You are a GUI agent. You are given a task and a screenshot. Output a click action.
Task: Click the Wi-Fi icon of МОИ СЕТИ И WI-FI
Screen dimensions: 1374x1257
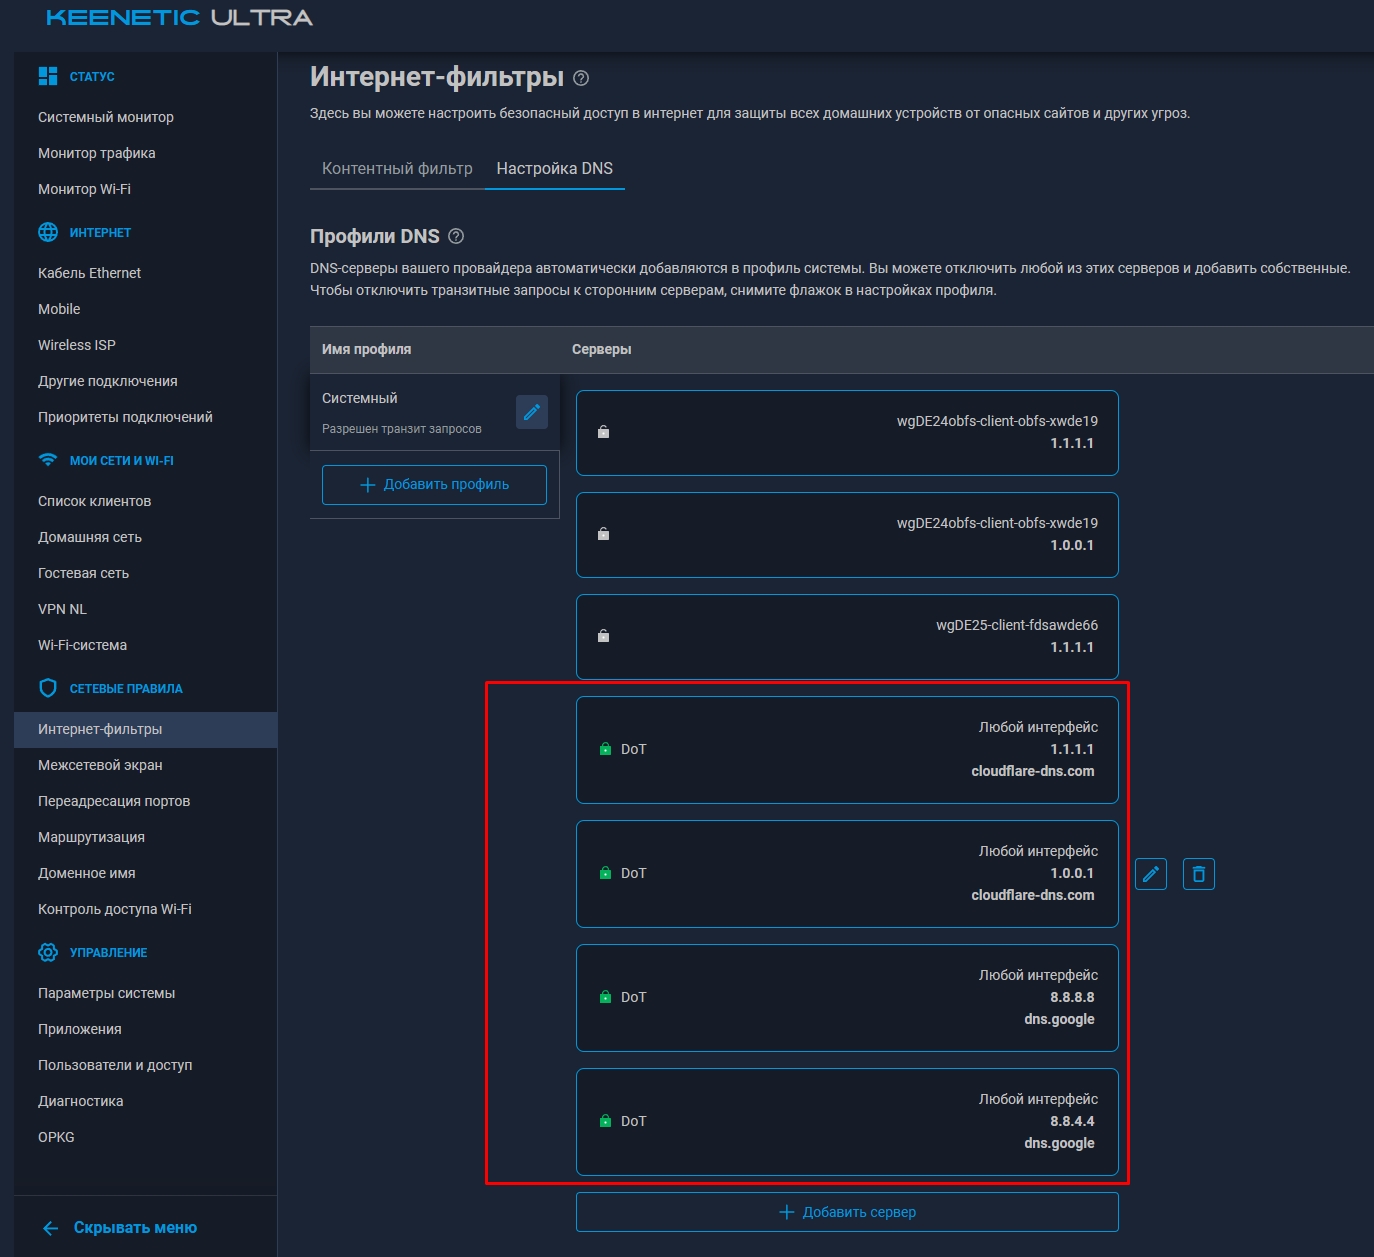(x=46, y=460)
